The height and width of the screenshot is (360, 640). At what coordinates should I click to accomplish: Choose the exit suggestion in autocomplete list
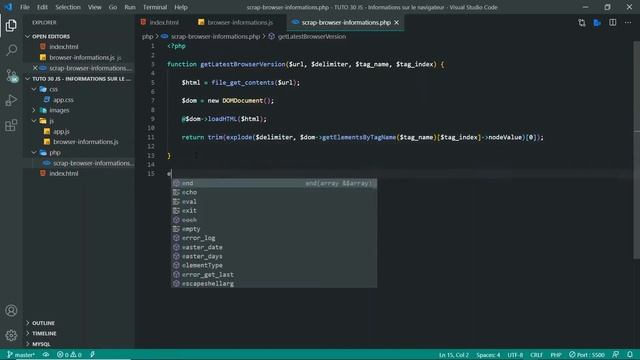pyautogui.click(x=274, y=211)
